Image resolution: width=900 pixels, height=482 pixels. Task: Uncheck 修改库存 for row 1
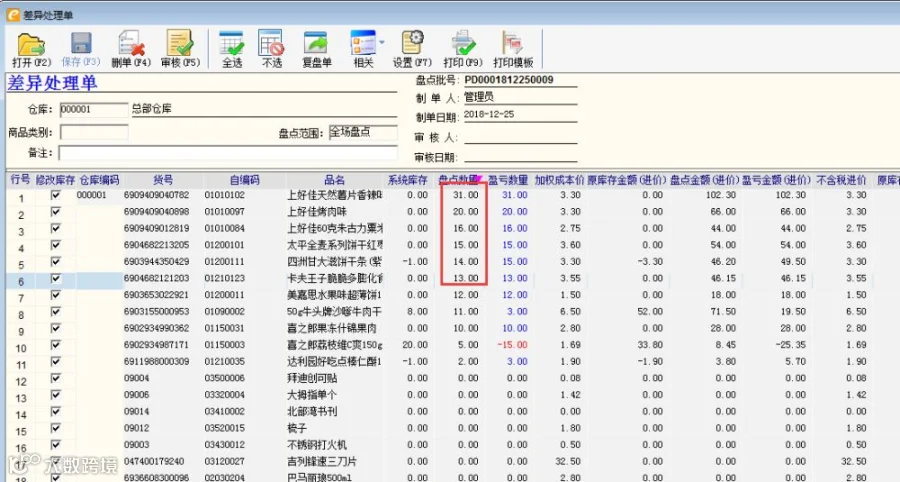[x=55, y=195]
